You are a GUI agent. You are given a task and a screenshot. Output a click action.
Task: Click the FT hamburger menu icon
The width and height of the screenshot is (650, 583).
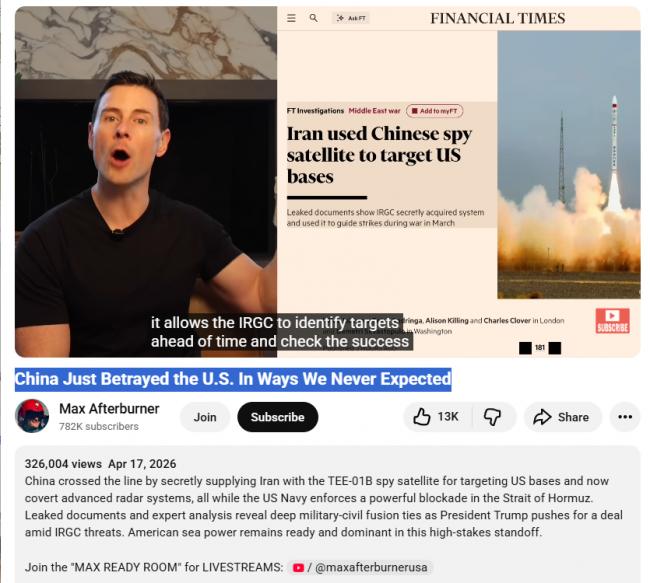pos(291,18)
